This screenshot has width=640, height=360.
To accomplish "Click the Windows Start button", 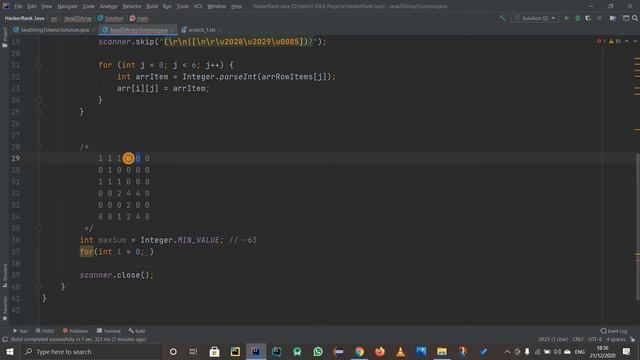I will coord(10,351).
